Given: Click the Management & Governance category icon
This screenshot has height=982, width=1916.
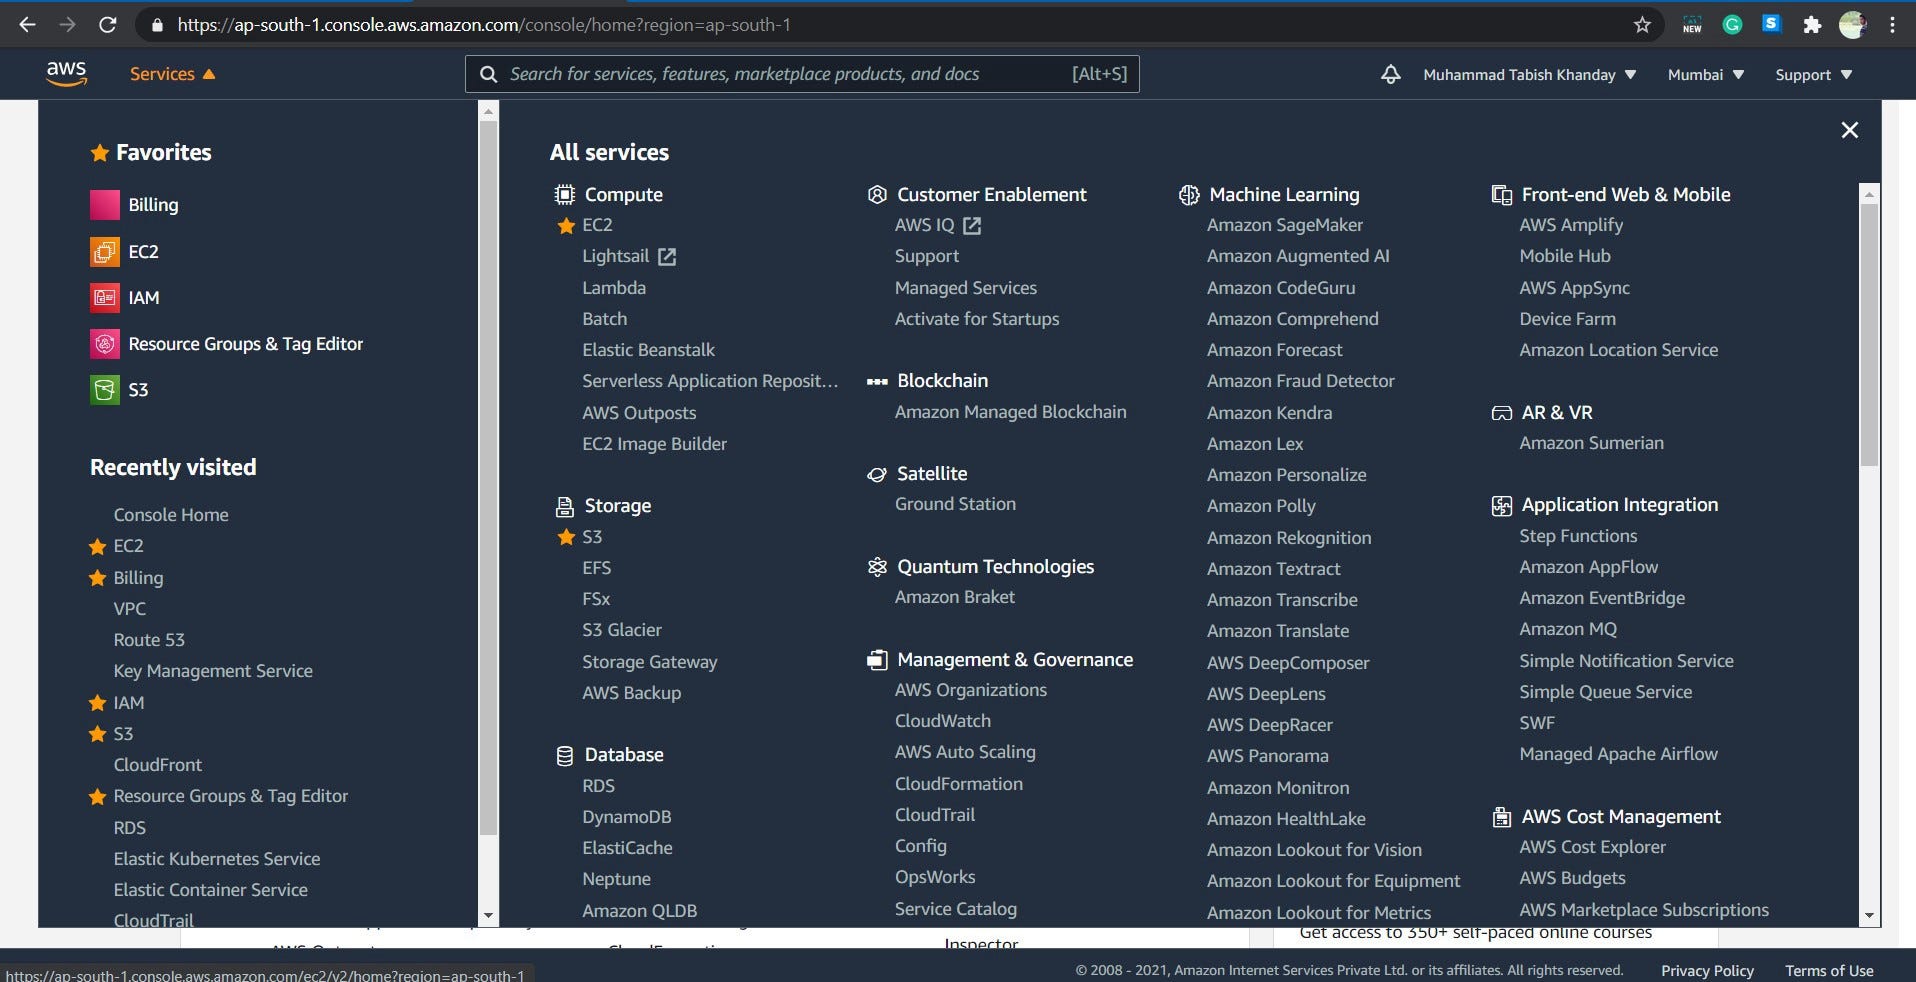Looking at the screenshot, I should tap(877, 660).
